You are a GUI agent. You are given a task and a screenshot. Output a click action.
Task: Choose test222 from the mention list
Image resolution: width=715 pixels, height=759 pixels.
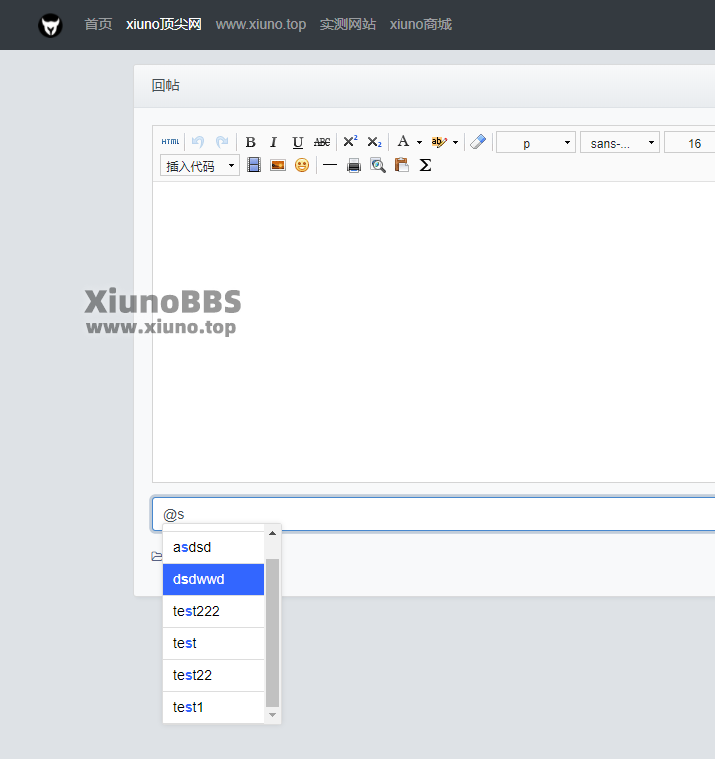[x=213, y=611]
